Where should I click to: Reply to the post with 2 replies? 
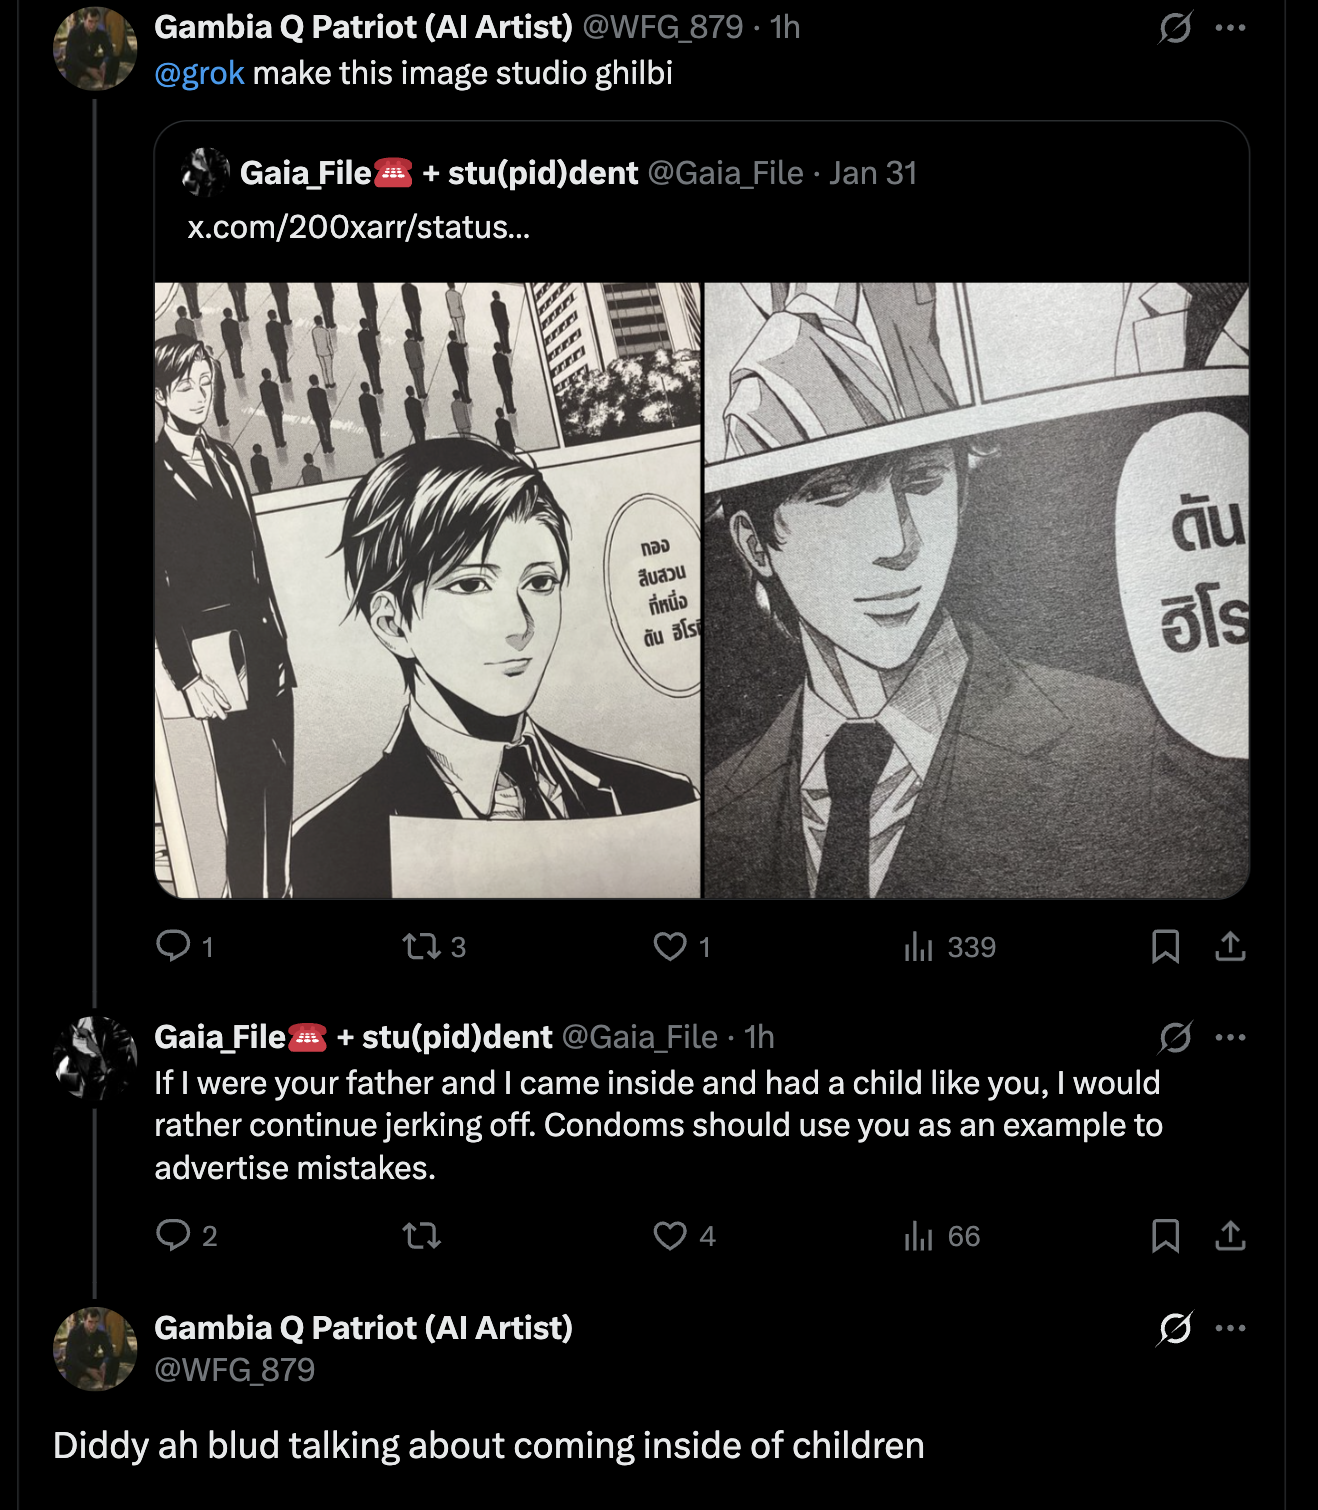[x=174, y=1236]
